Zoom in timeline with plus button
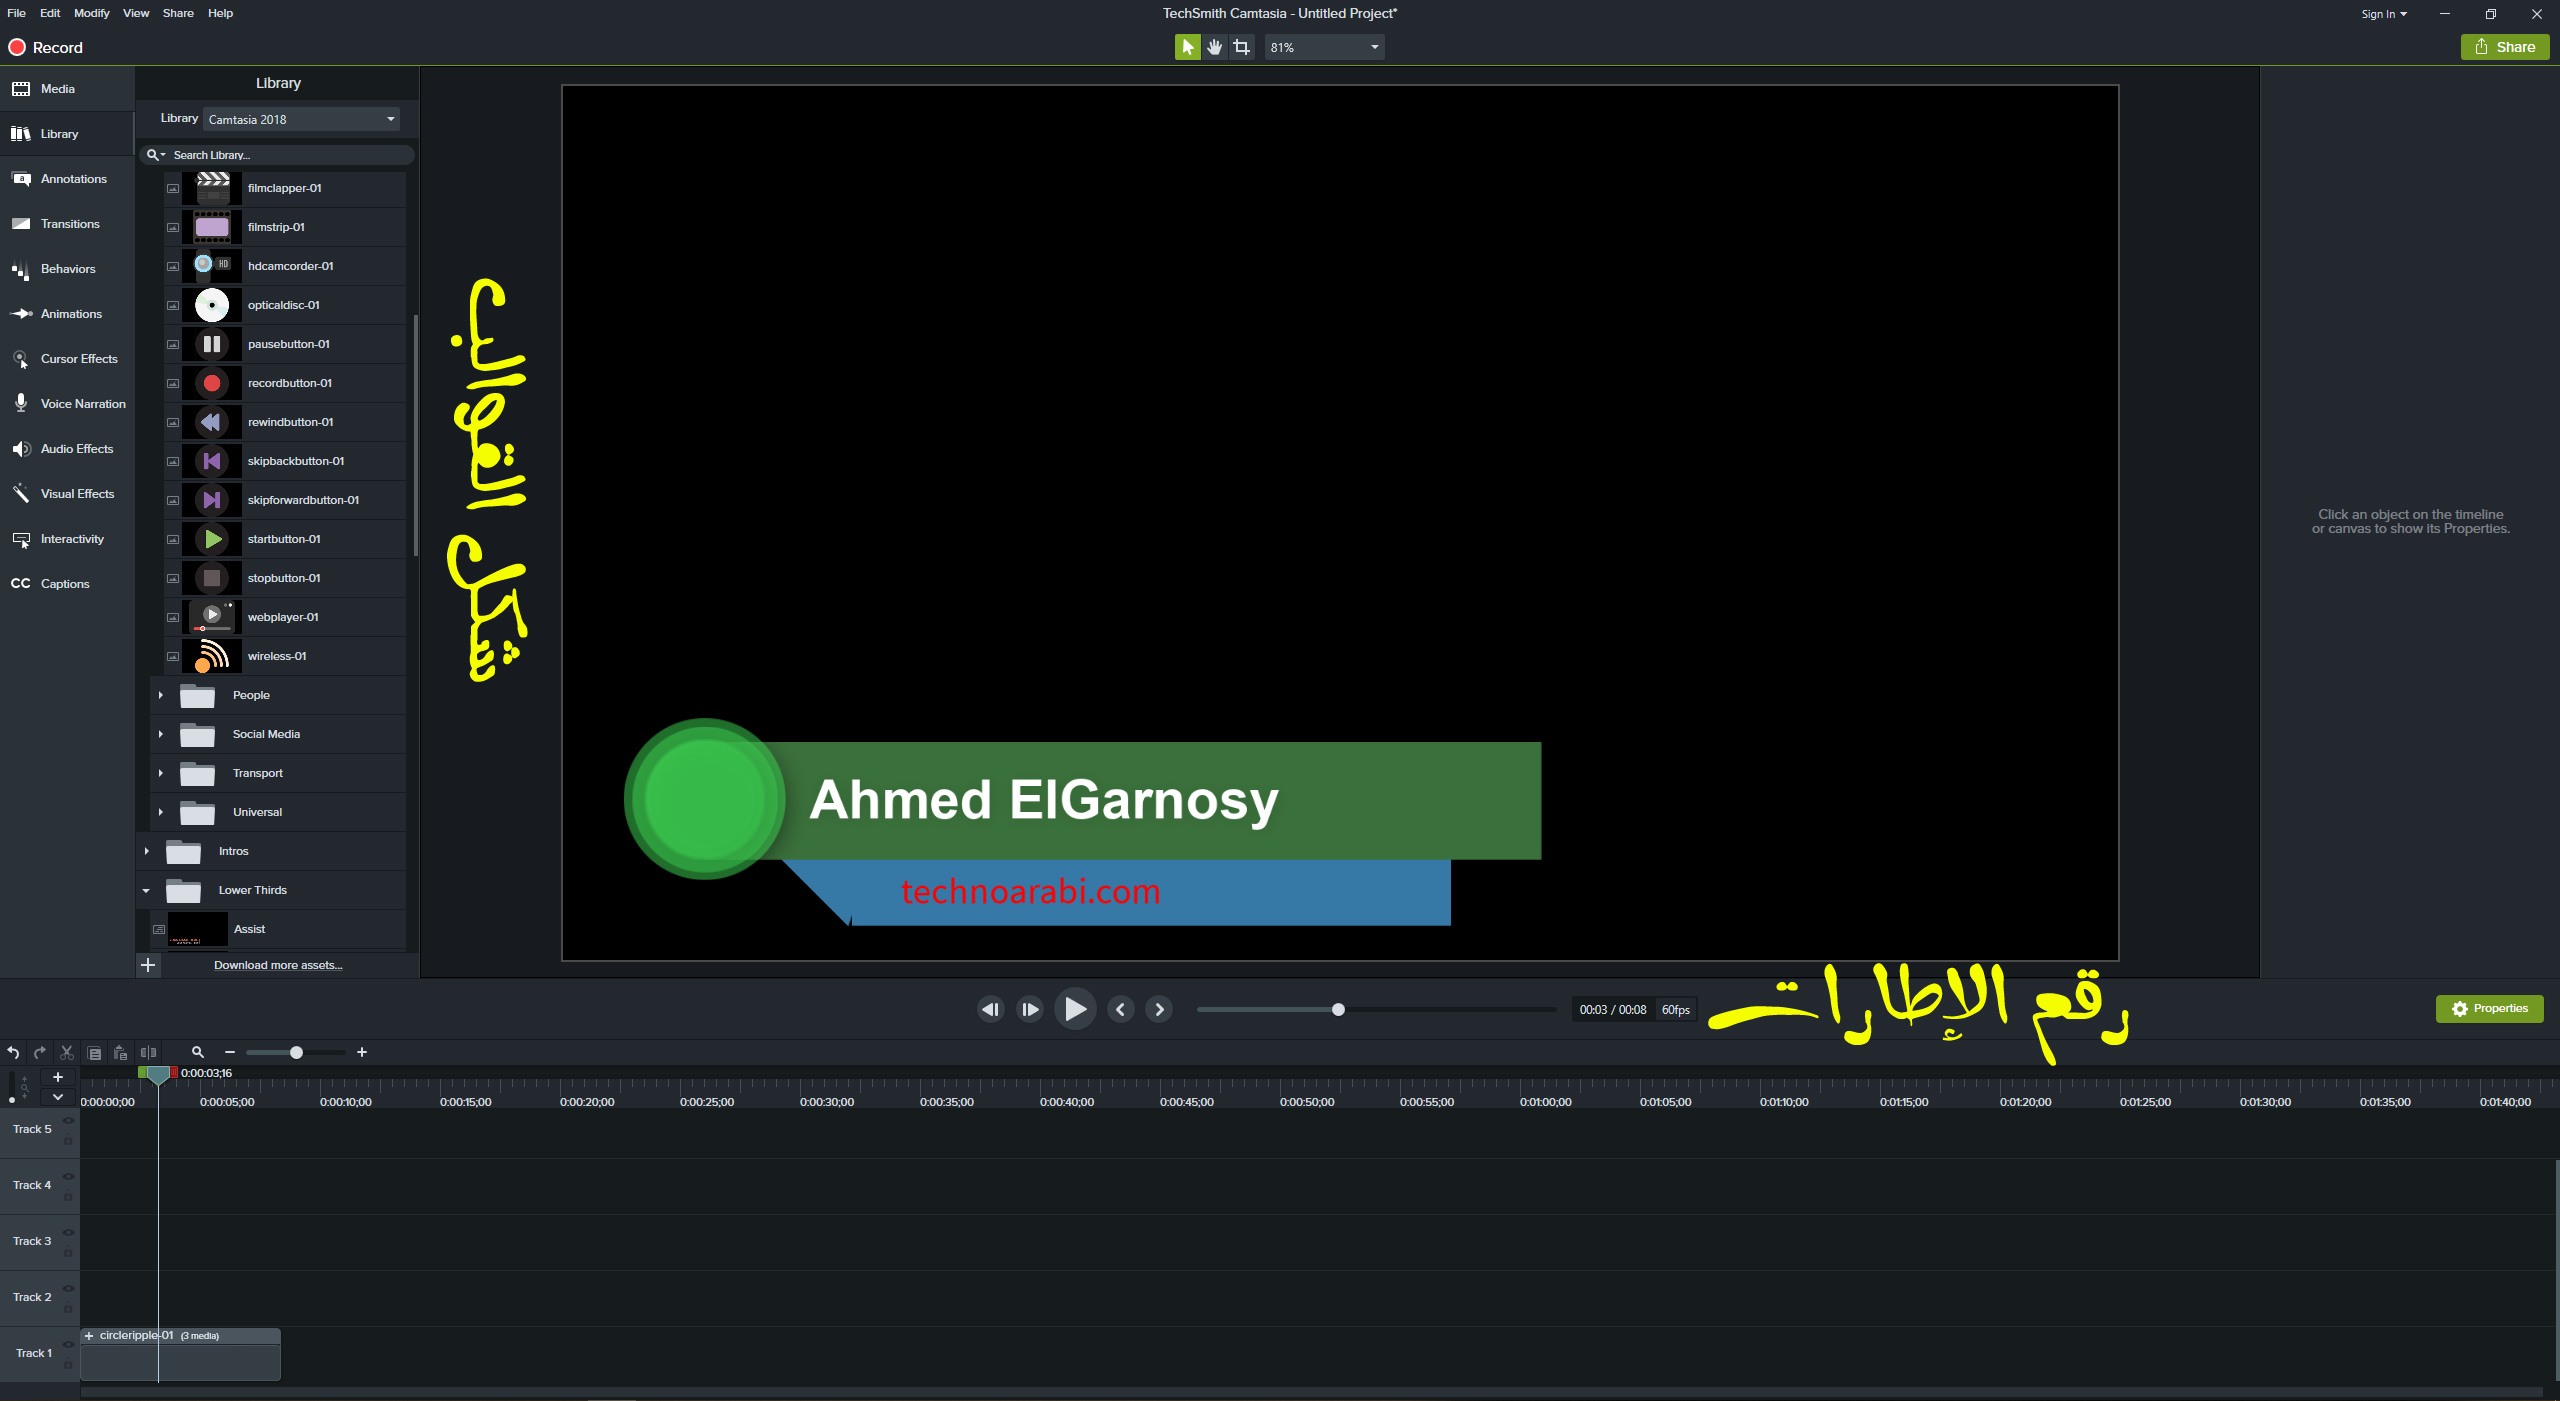2560x1401 pixels. 362,1052
